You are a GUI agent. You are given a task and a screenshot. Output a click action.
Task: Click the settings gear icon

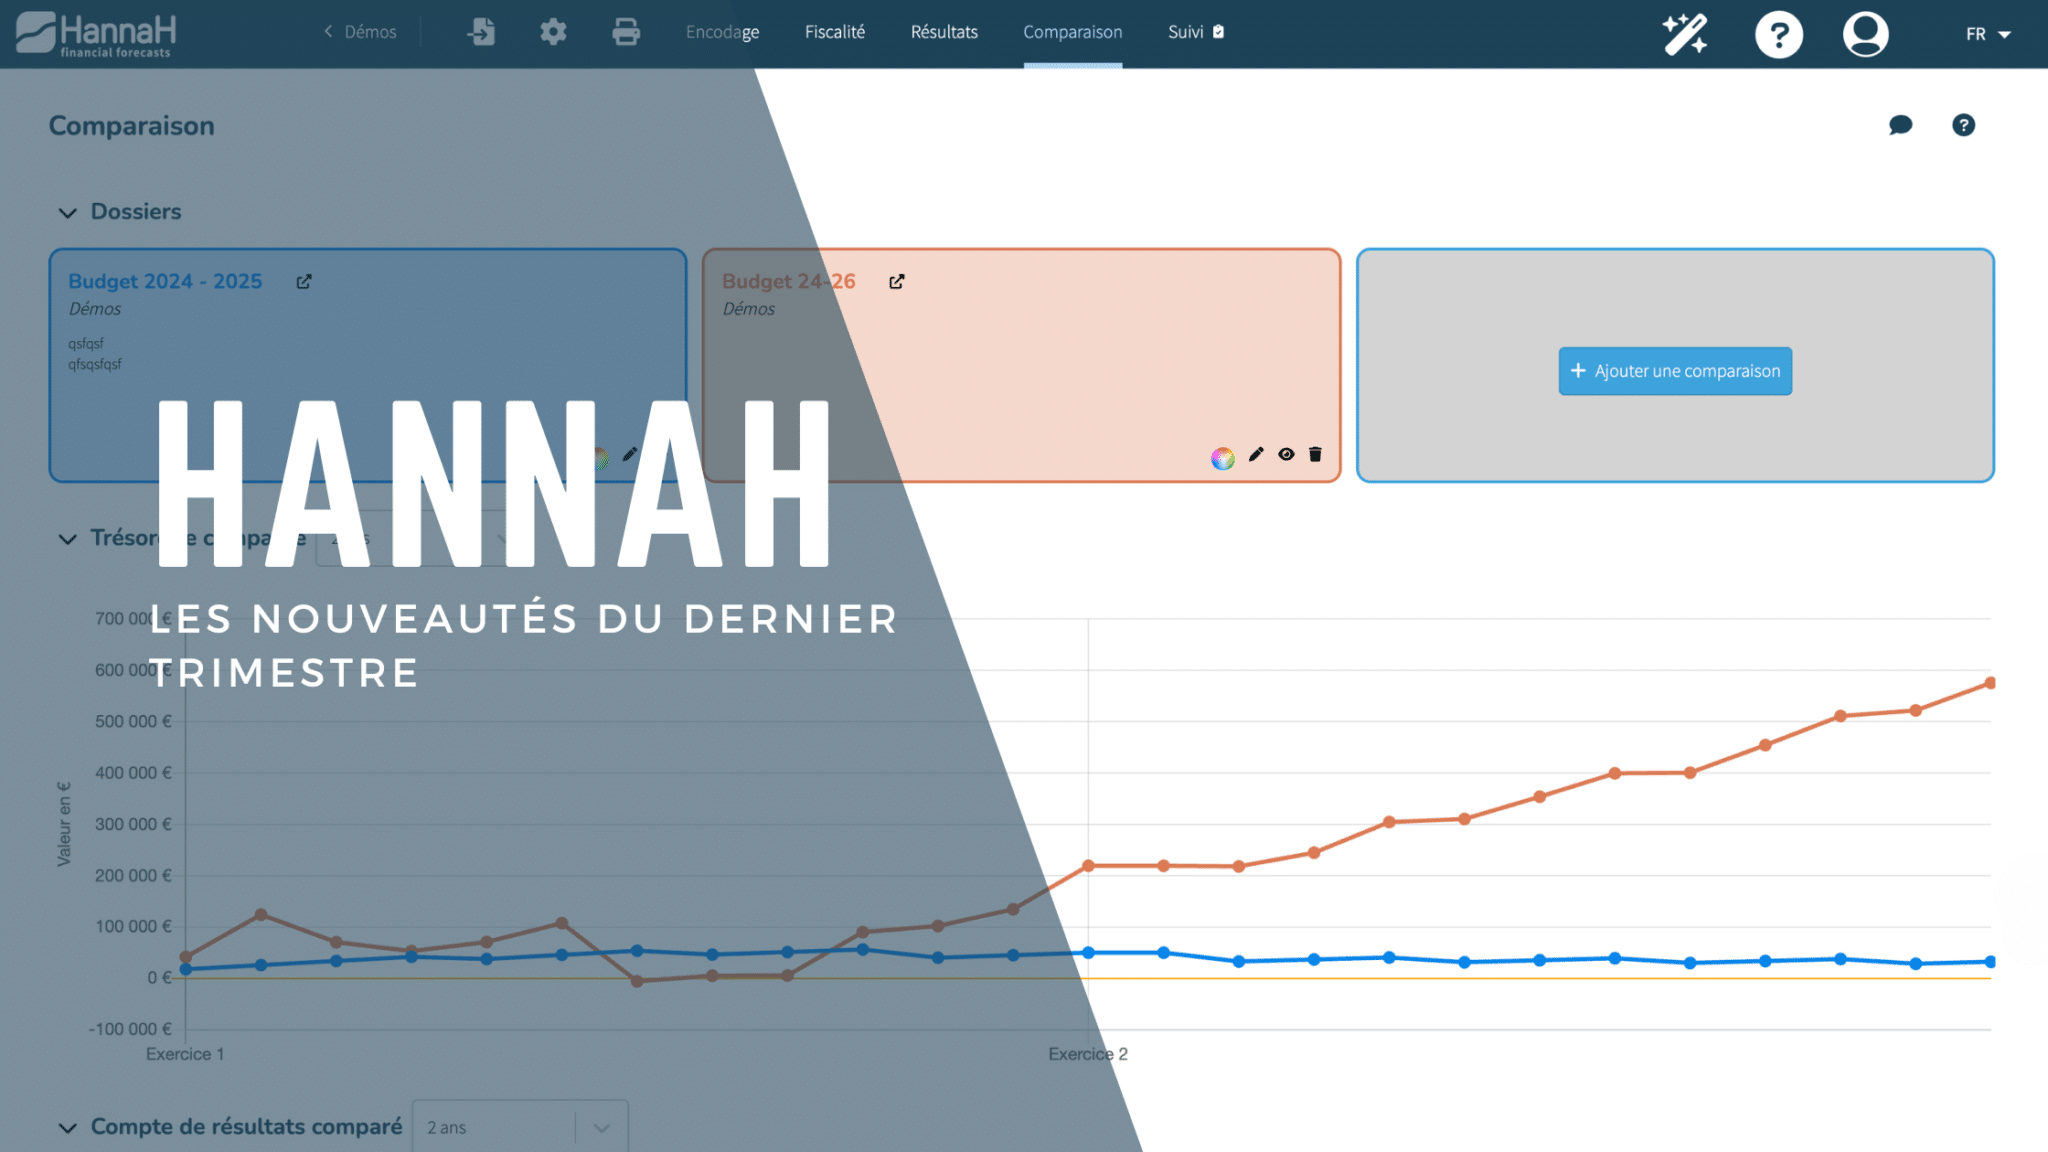point(554,31)
